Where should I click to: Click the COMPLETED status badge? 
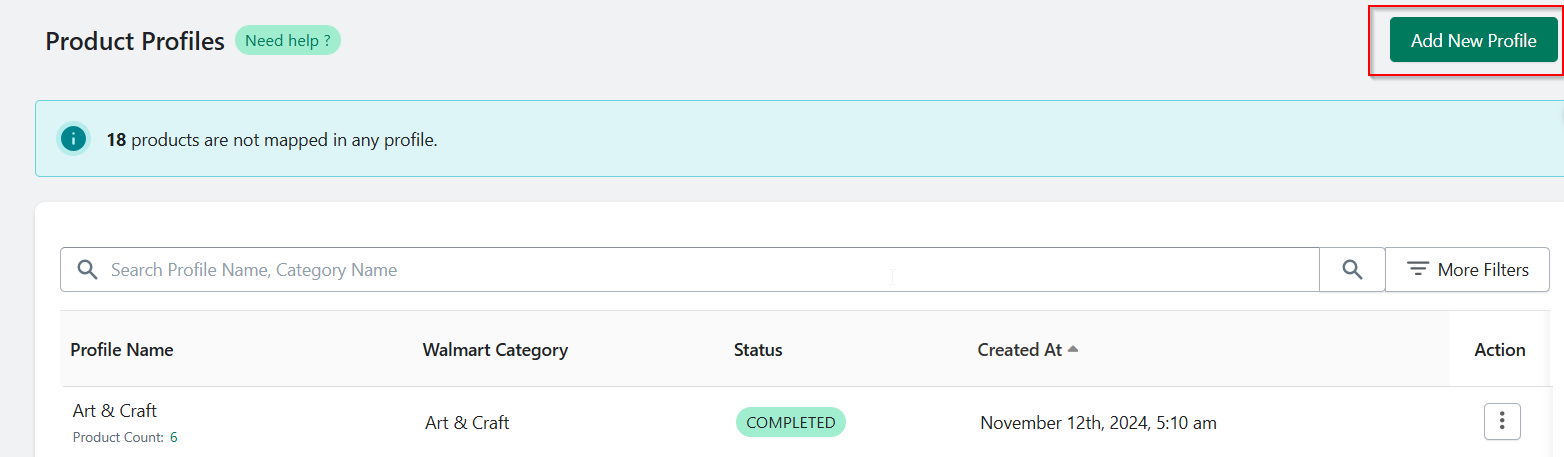791,422
